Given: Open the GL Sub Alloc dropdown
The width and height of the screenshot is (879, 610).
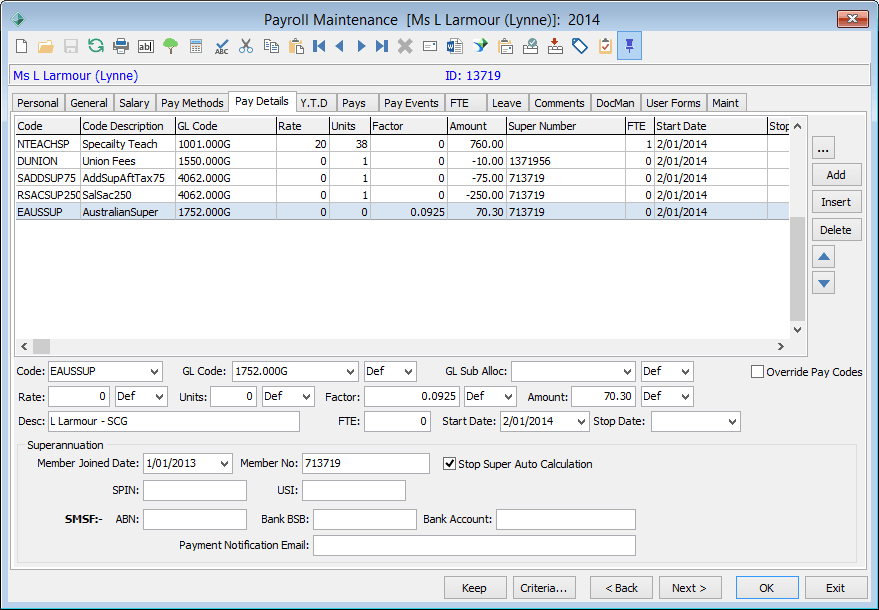Looking at the screenshot, I should (x=628, y=372).
